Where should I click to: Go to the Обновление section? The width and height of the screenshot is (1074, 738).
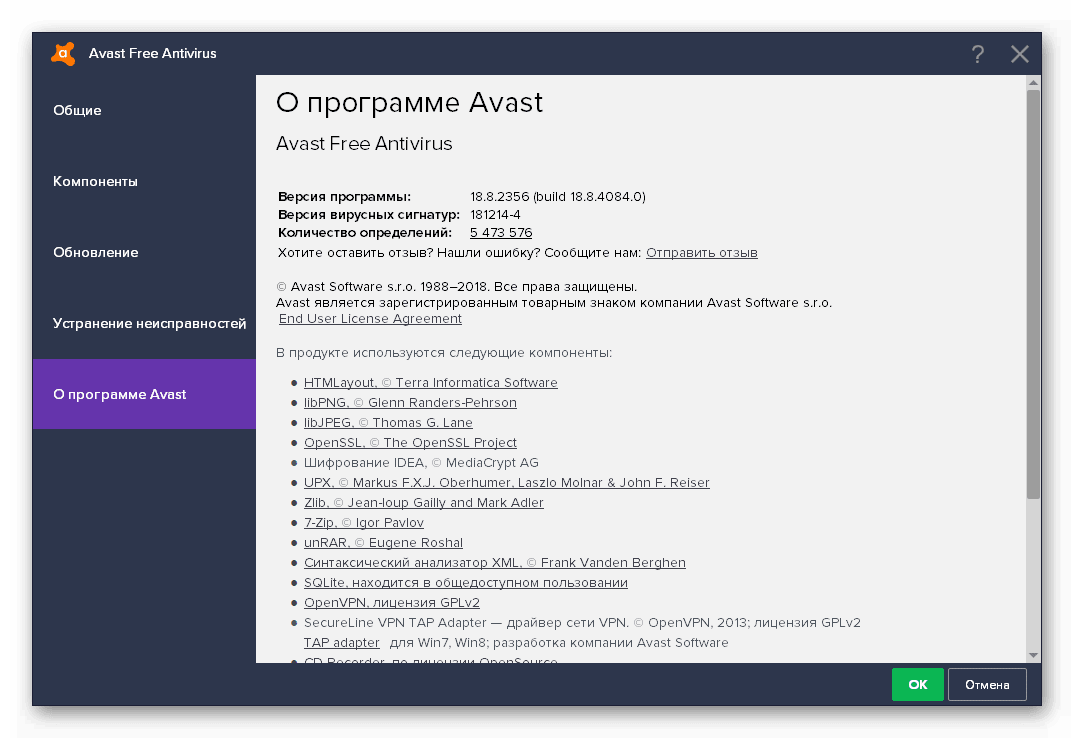[x=95, y=252]
